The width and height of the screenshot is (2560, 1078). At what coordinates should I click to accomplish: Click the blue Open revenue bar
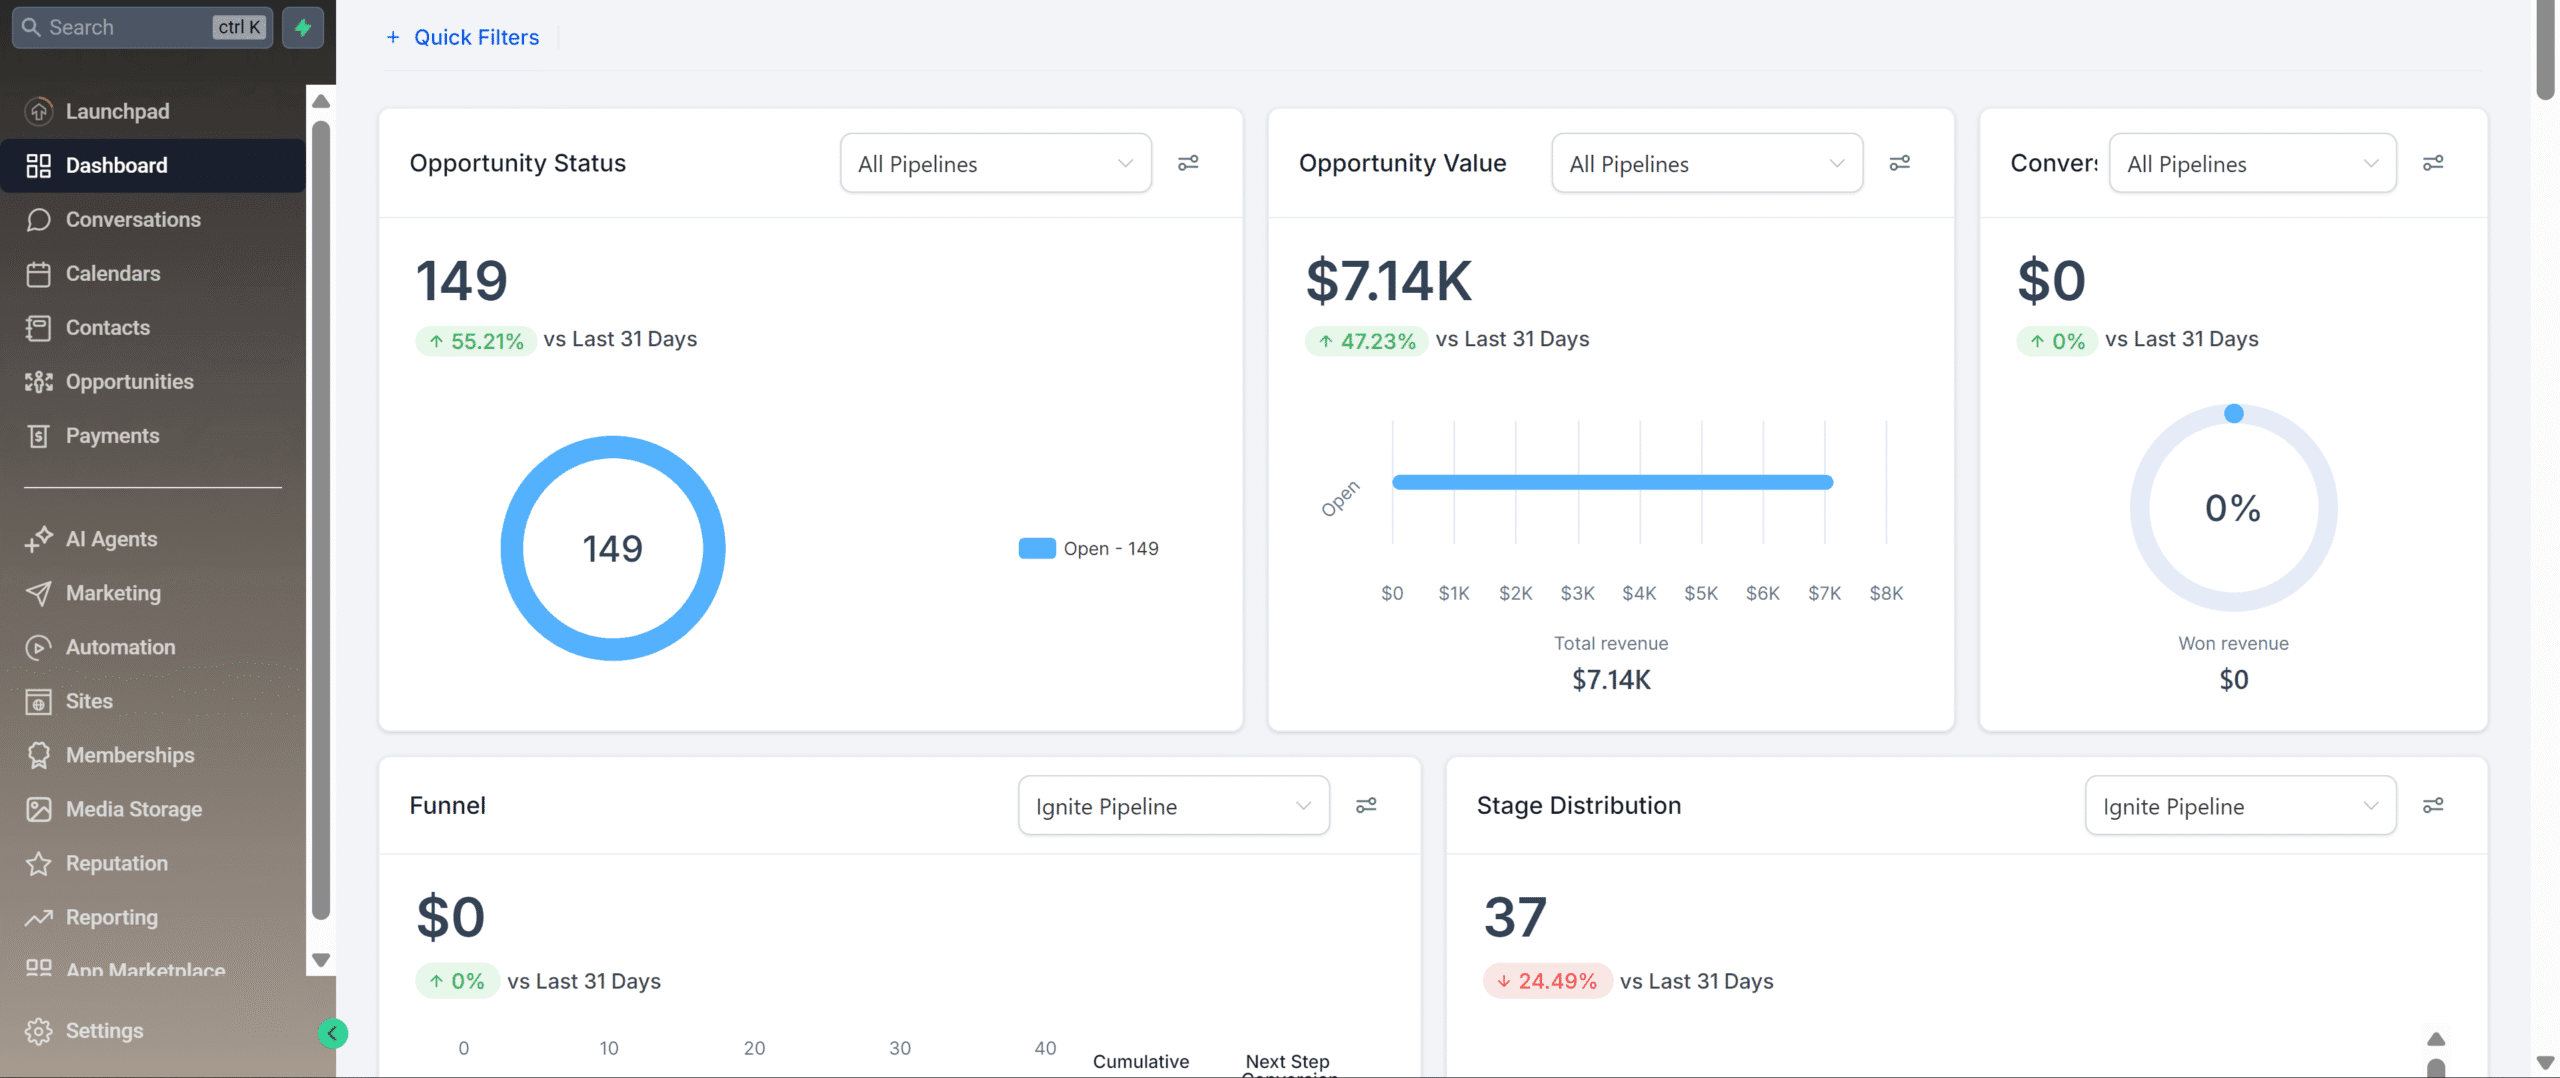(1612, 482)
